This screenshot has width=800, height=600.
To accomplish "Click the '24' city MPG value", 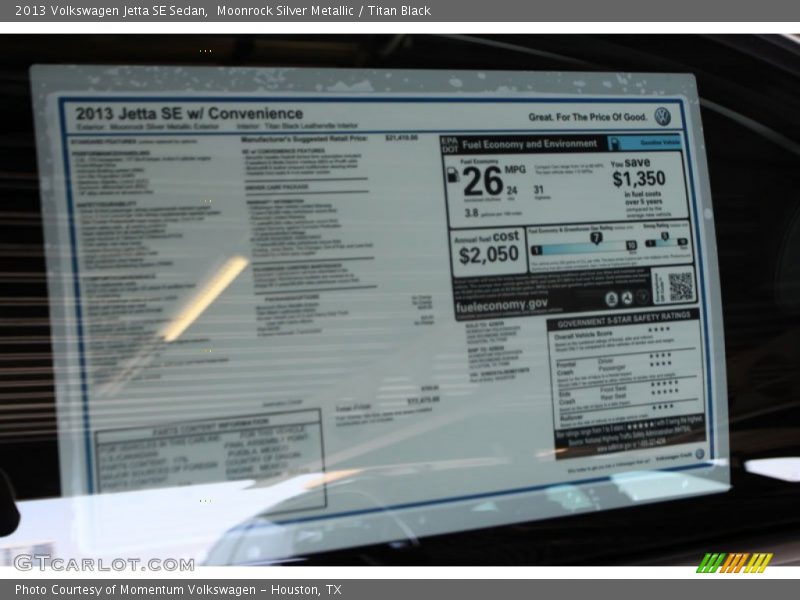I will click(512, 190).
